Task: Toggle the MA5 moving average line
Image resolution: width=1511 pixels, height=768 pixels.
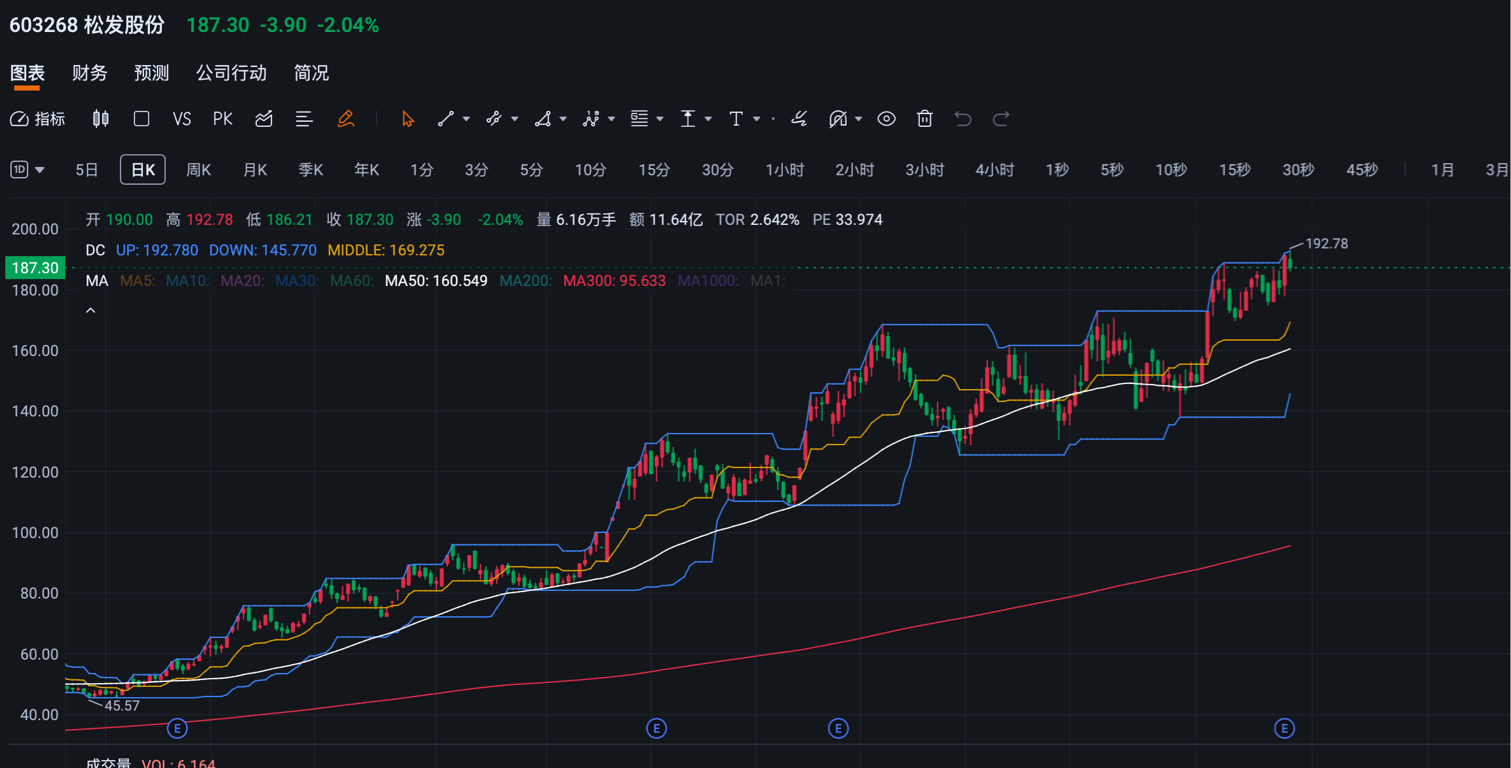Action: tap(137, 281)
